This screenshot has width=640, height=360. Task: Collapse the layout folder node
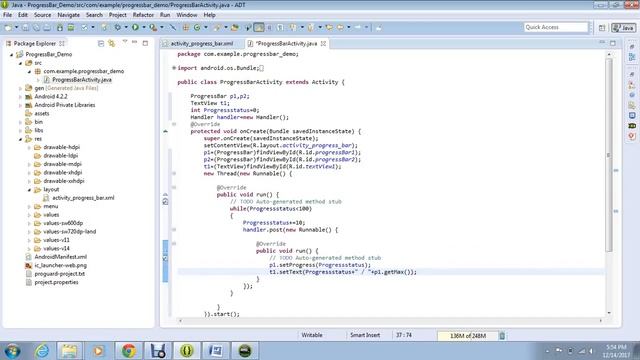pyautogui.click(x=29, y=189)
